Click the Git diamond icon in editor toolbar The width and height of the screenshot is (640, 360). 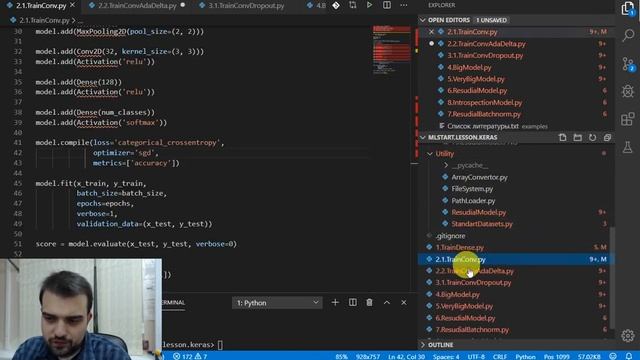coord(336,5)
